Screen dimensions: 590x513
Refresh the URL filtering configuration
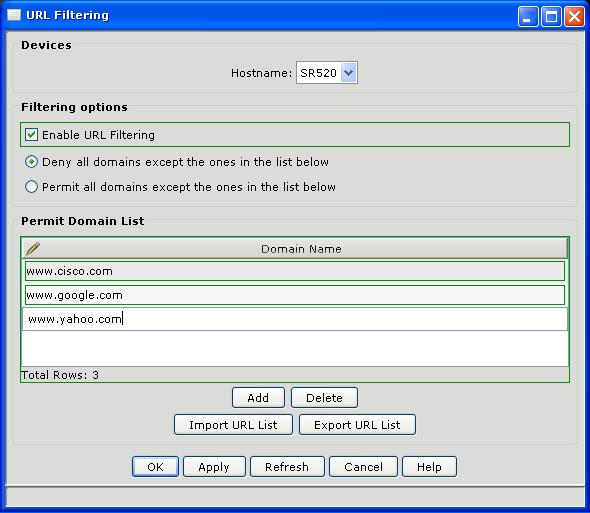[x=287, y=467]
